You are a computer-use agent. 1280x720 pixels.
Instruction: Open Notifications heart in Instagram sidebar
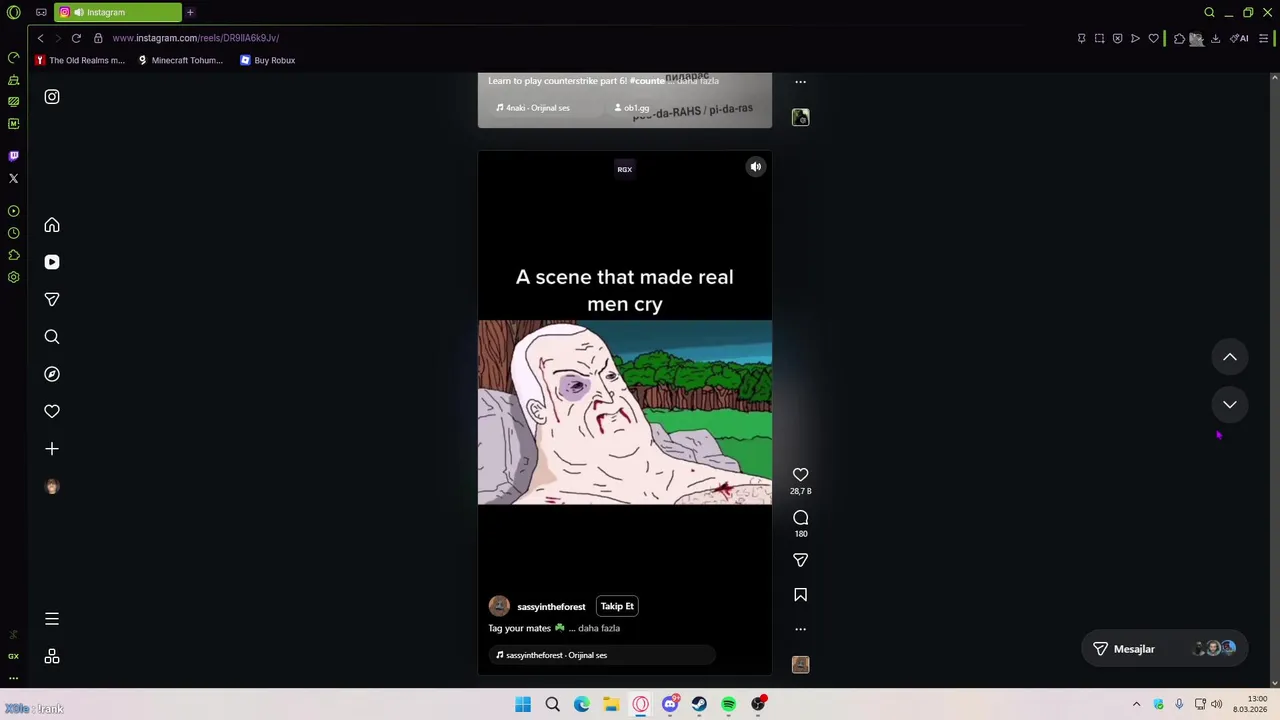(52, 411)
